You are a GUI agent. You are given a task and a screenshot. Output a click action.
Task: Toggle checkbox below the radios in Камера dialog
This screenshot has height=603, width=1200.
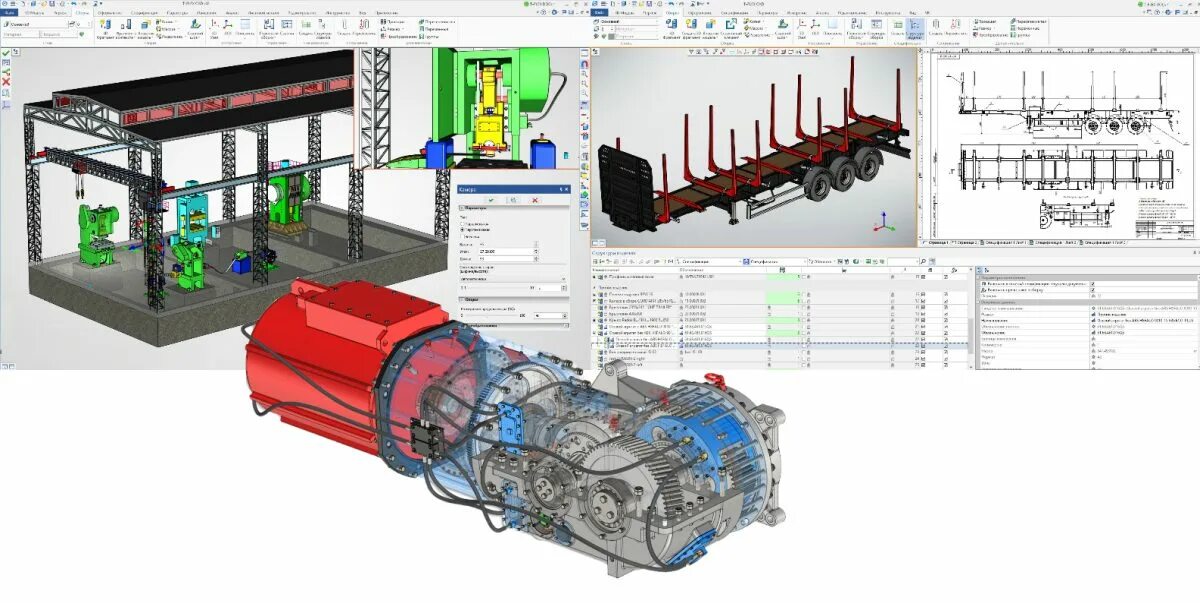point(462,237)
